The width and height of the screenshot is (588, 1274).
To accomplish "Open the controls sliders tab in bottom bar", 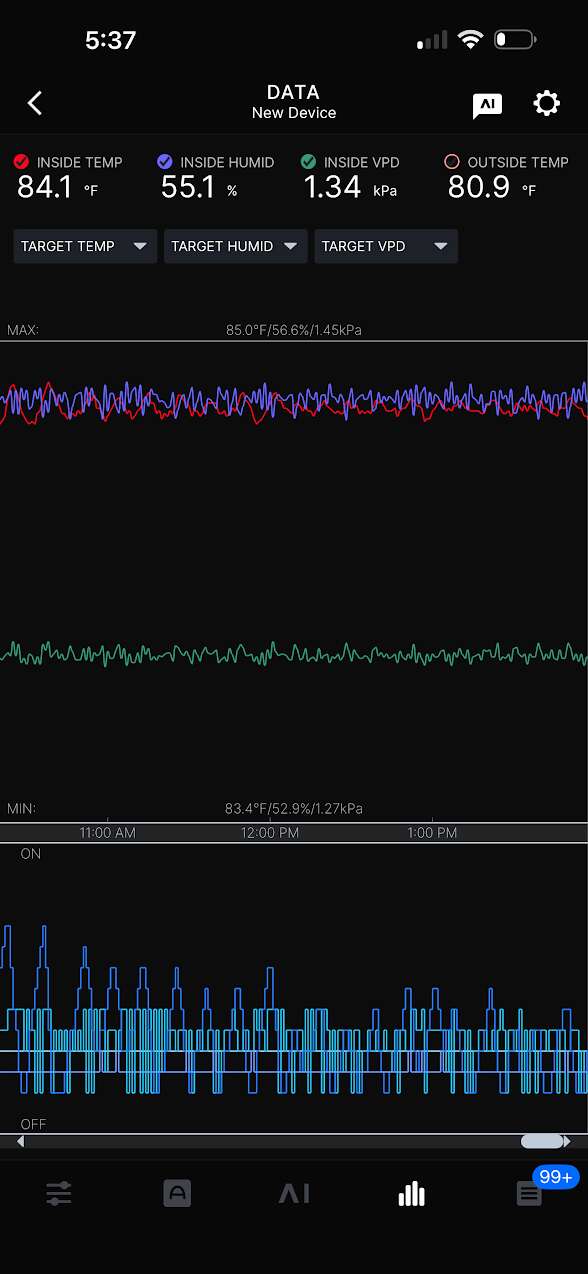I will [x=59, y=1193].
